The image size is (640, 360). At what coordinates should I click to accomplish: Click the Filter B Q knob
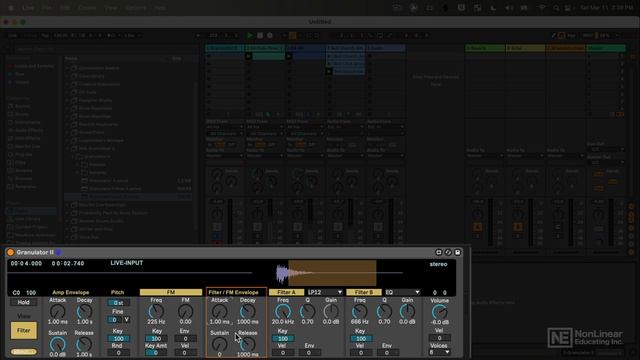click(x=384, y=312)
